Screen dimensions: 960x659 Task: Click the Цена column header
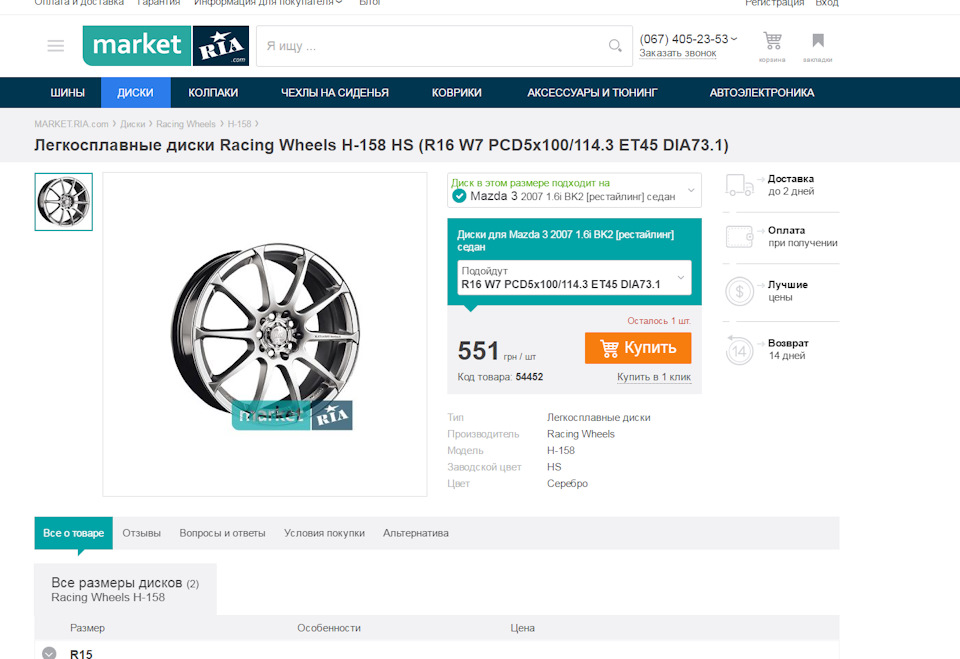pyautogui.click(x=522, y=628)
